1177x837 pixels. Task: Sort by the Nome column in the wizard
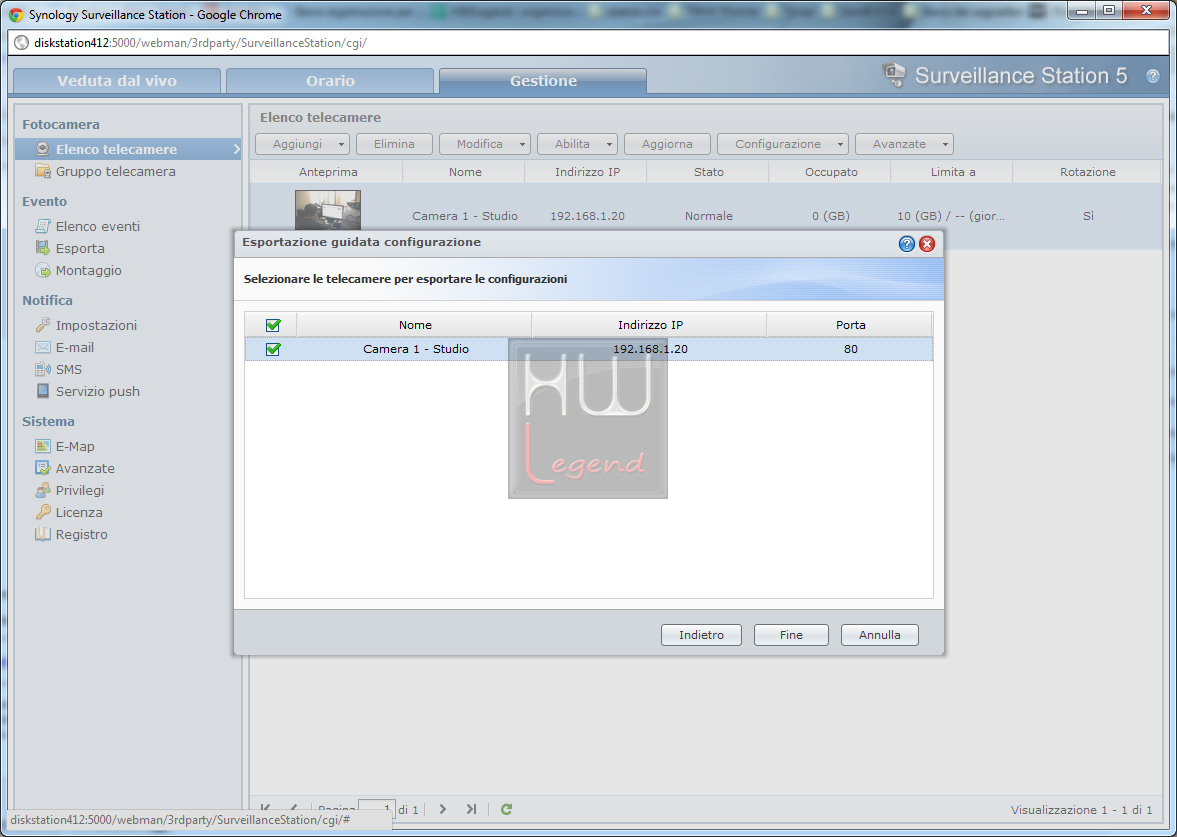tap(415, 325)
